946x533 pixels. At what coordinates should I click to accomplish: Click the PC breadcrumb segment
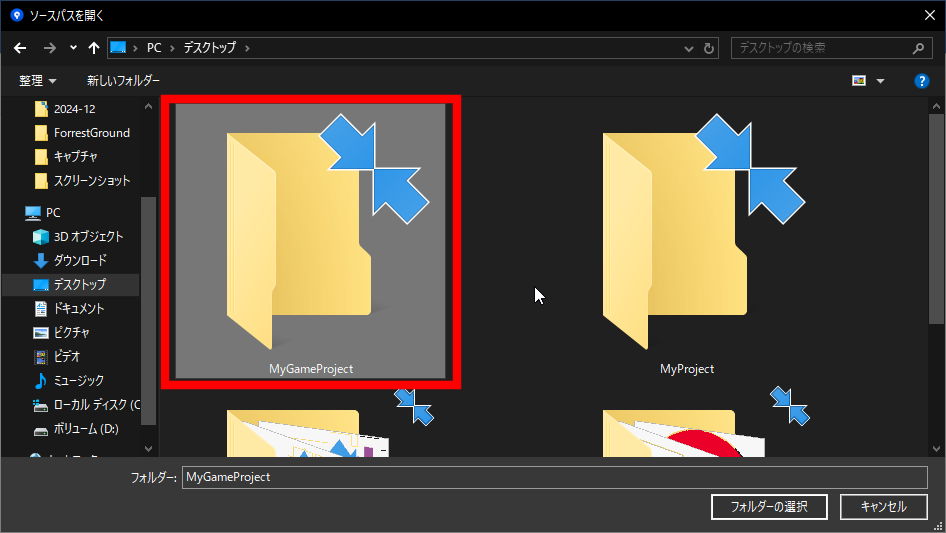(x=154, y=48)
